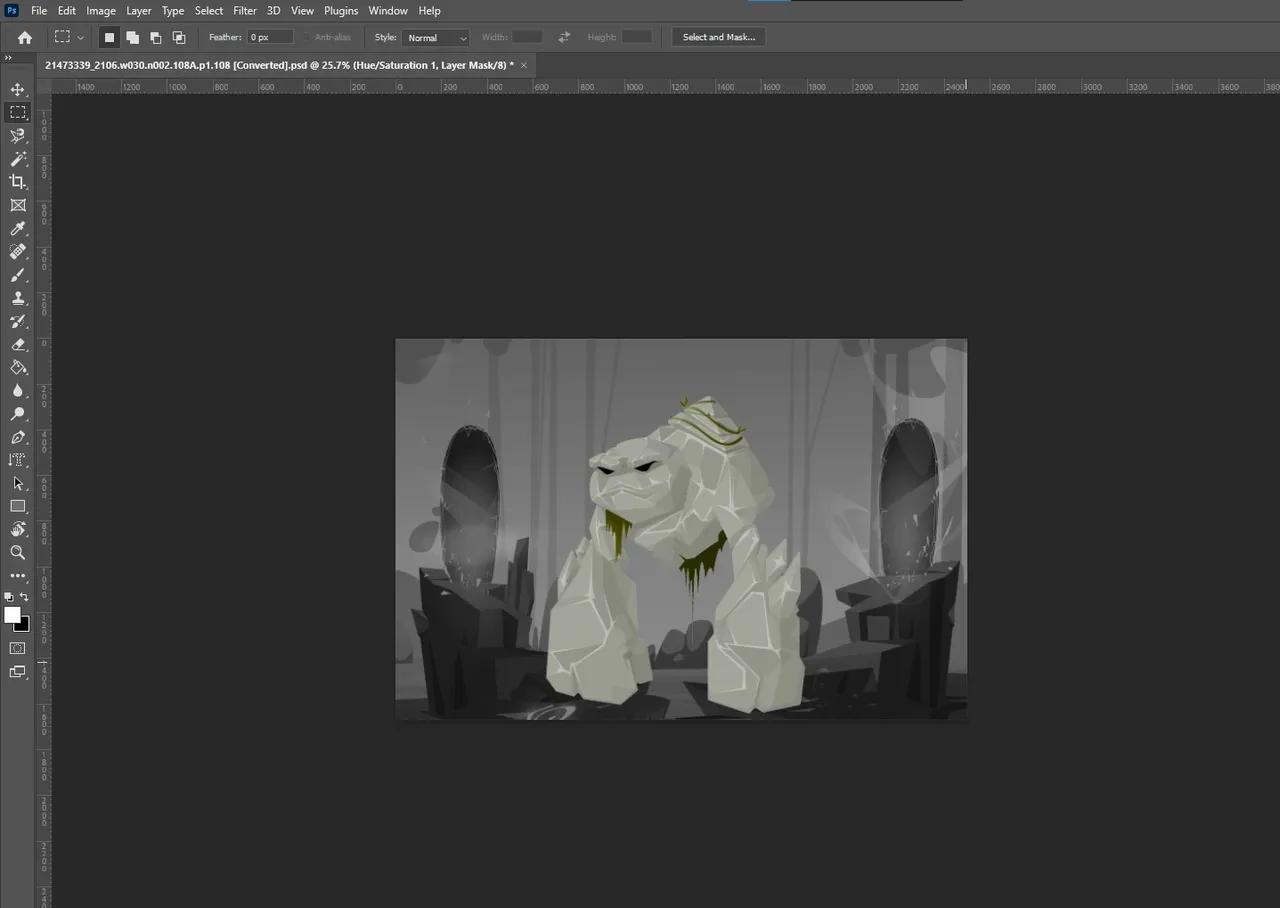Open the Window menu
This screenshot has width=1280, height=908.
pos(388,10)
